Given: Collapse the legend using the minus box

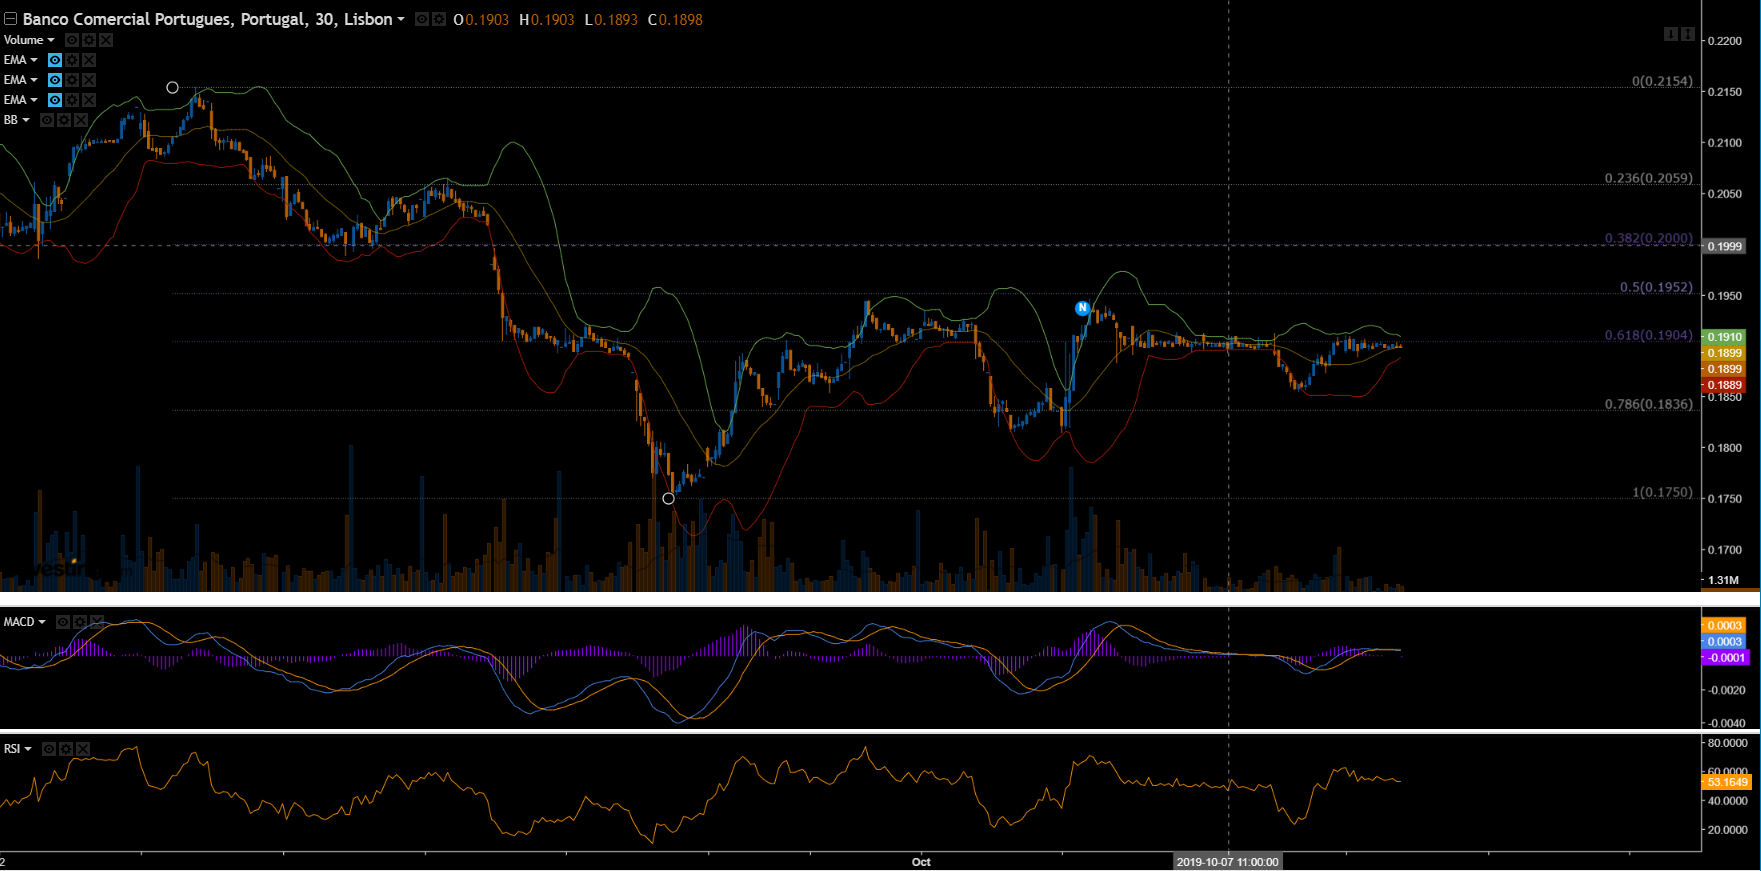Looking at the screenshot, I should pyautogui.click(x=10, y=19).
